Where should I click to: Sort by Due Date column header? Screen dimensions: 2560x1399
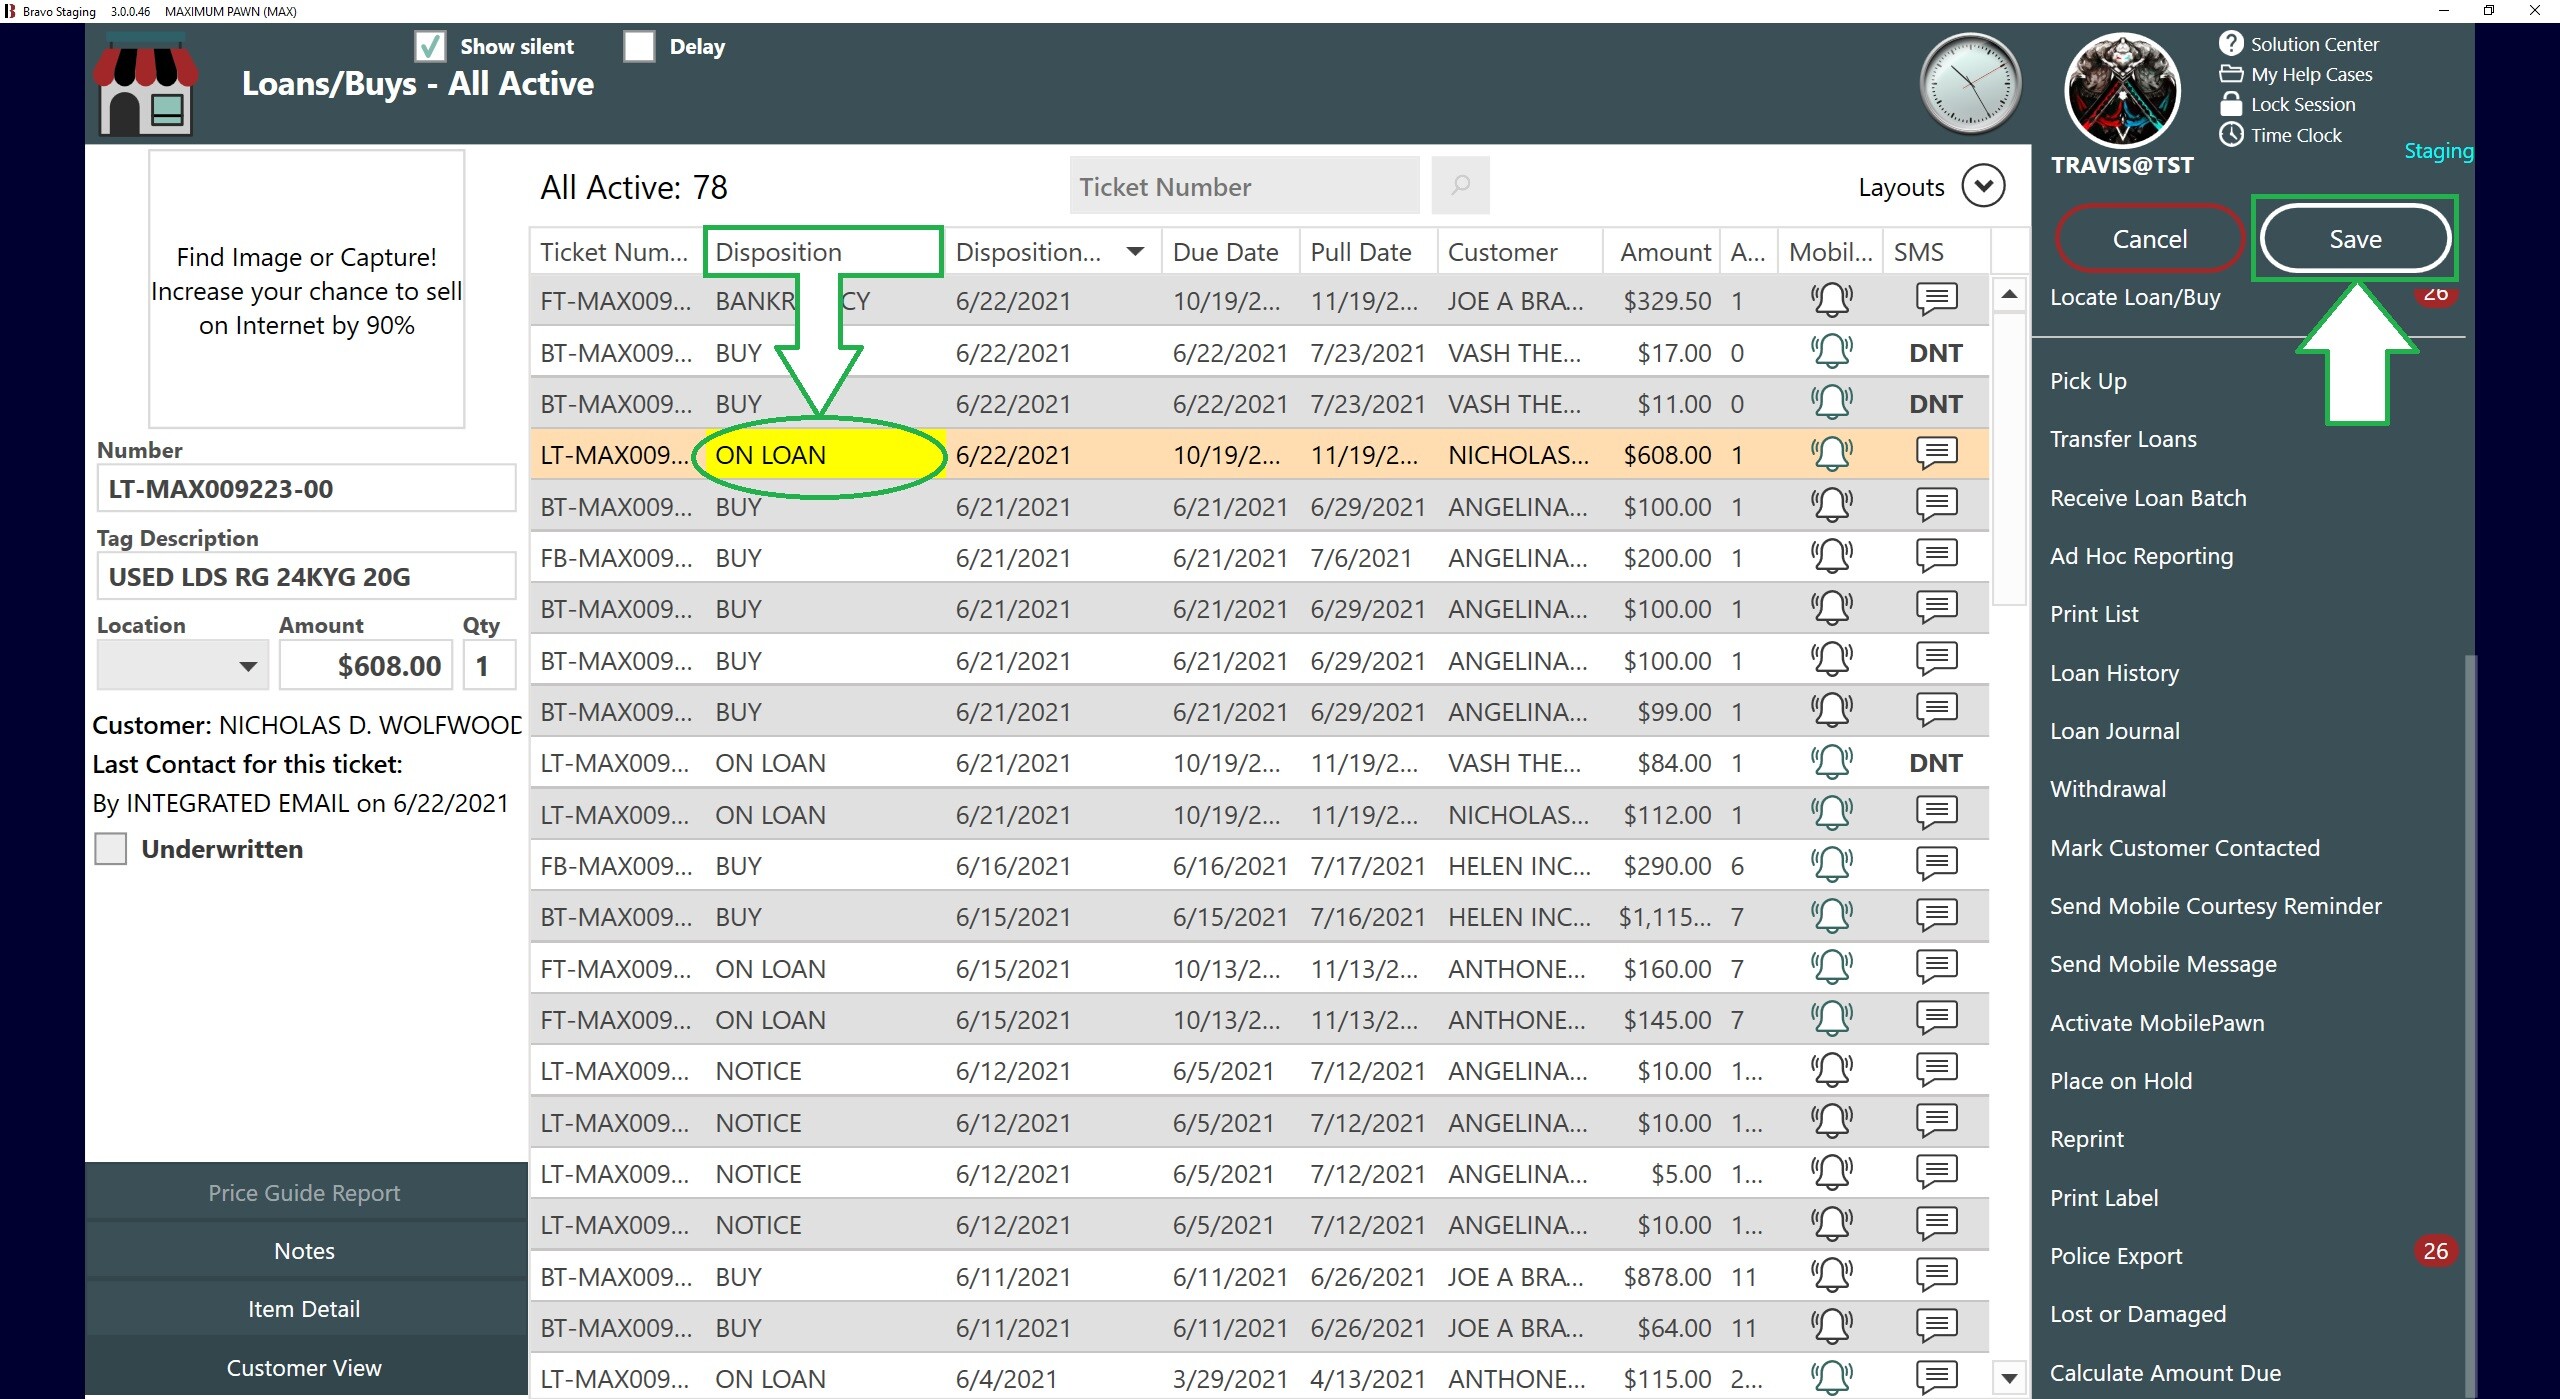(1228, 252)
